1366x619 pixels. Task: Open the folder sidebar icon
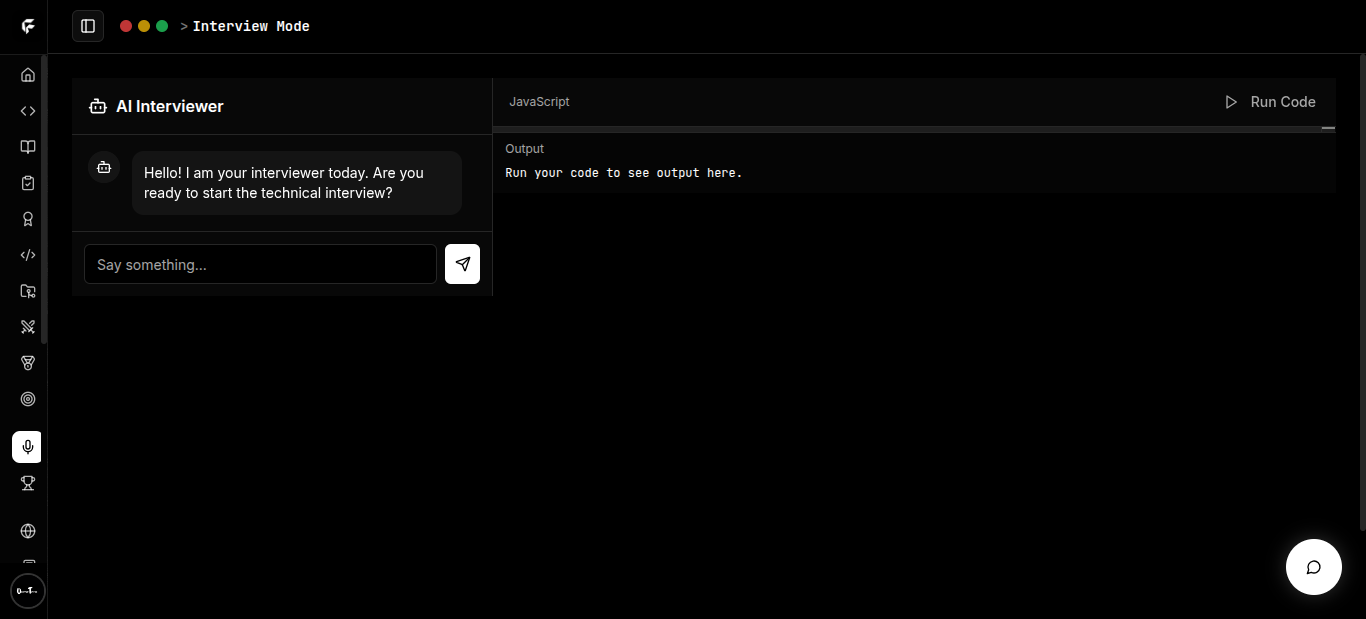[28, 291]
